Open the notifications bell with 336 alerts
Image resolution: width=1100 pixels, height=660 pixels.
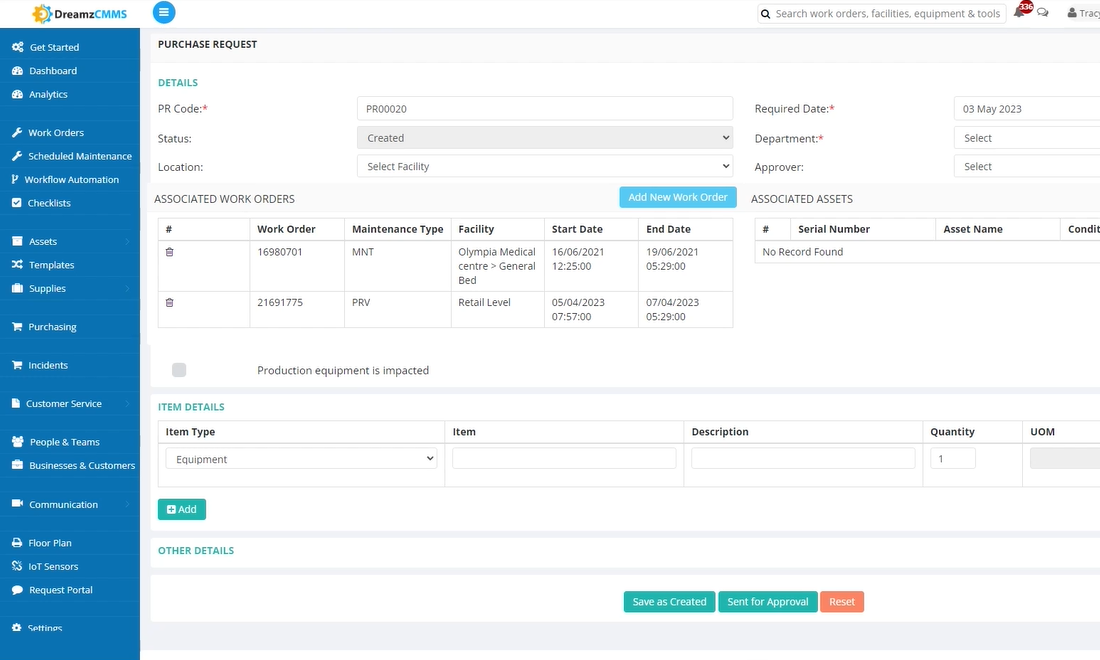1021,13
